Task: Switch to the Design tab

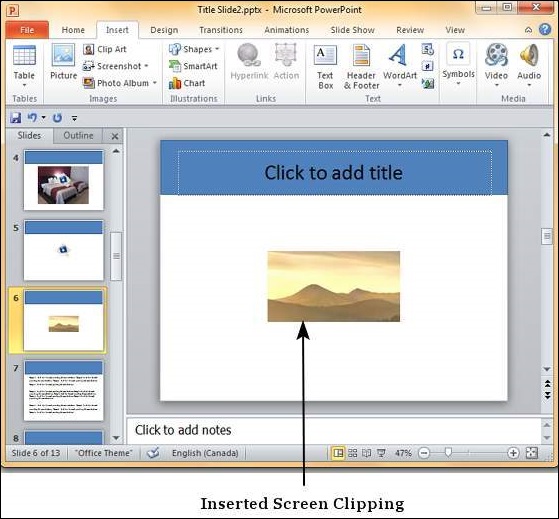Action: [164, 30]
